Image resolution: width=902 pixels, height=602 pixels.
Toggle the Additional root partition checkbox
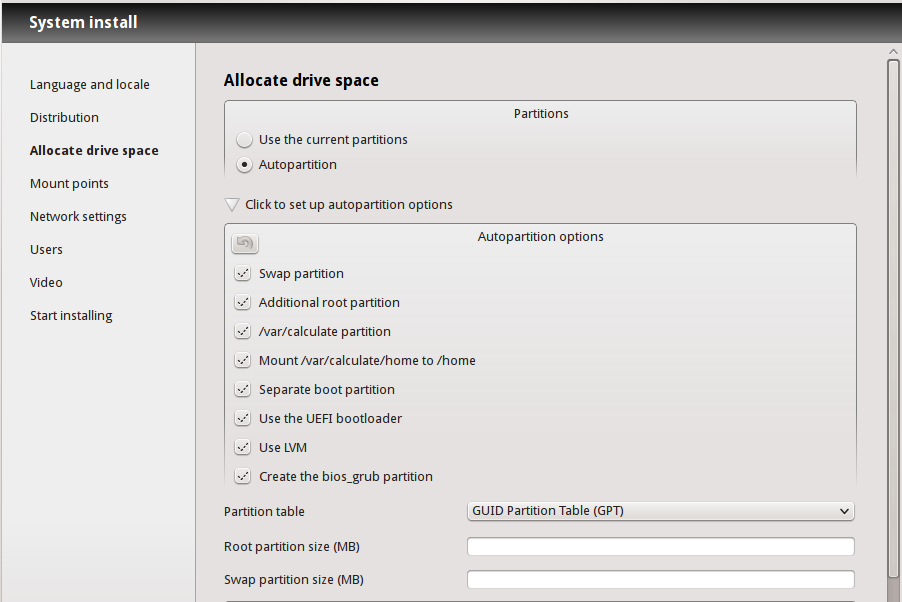(x=243, y=302)
